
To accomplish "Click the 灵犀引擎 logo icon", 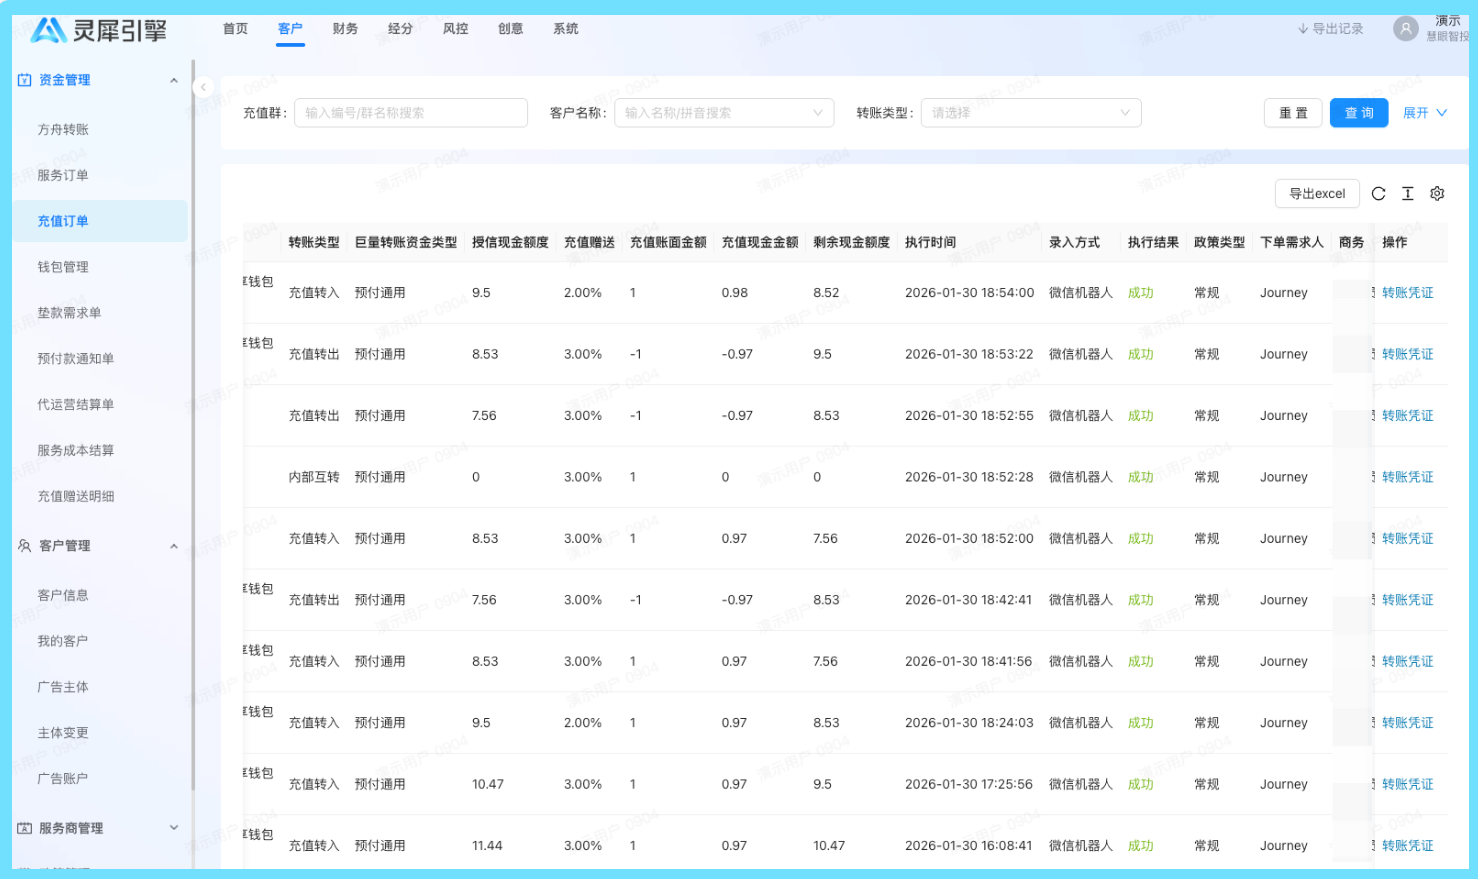I will pyautogui.click(x=48, y=30).
